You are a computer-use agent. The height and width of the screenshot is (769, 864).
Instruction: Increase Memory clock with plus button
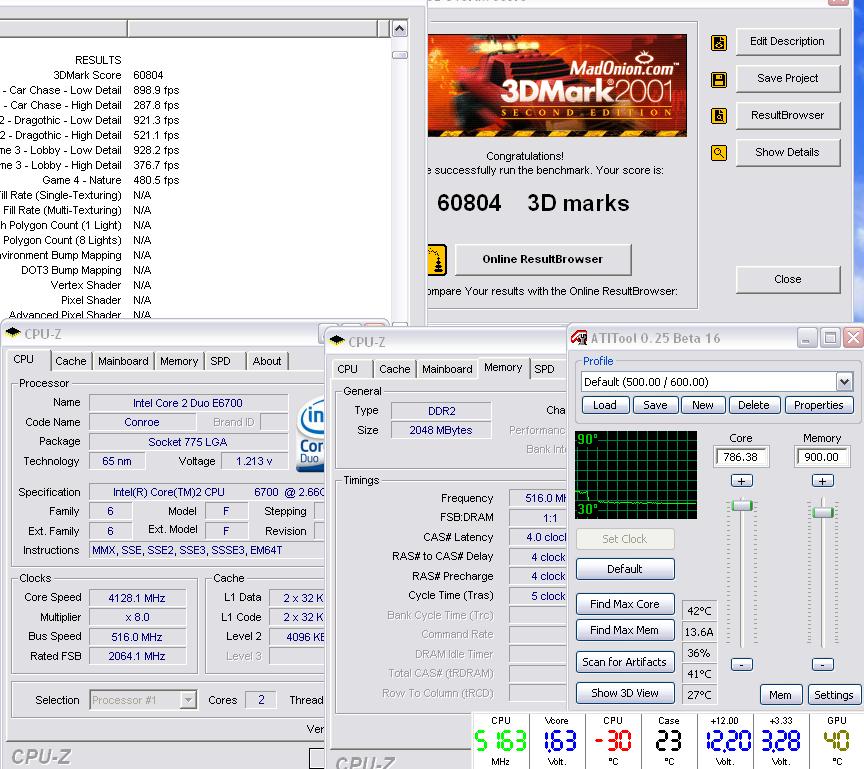pos(823,481)
